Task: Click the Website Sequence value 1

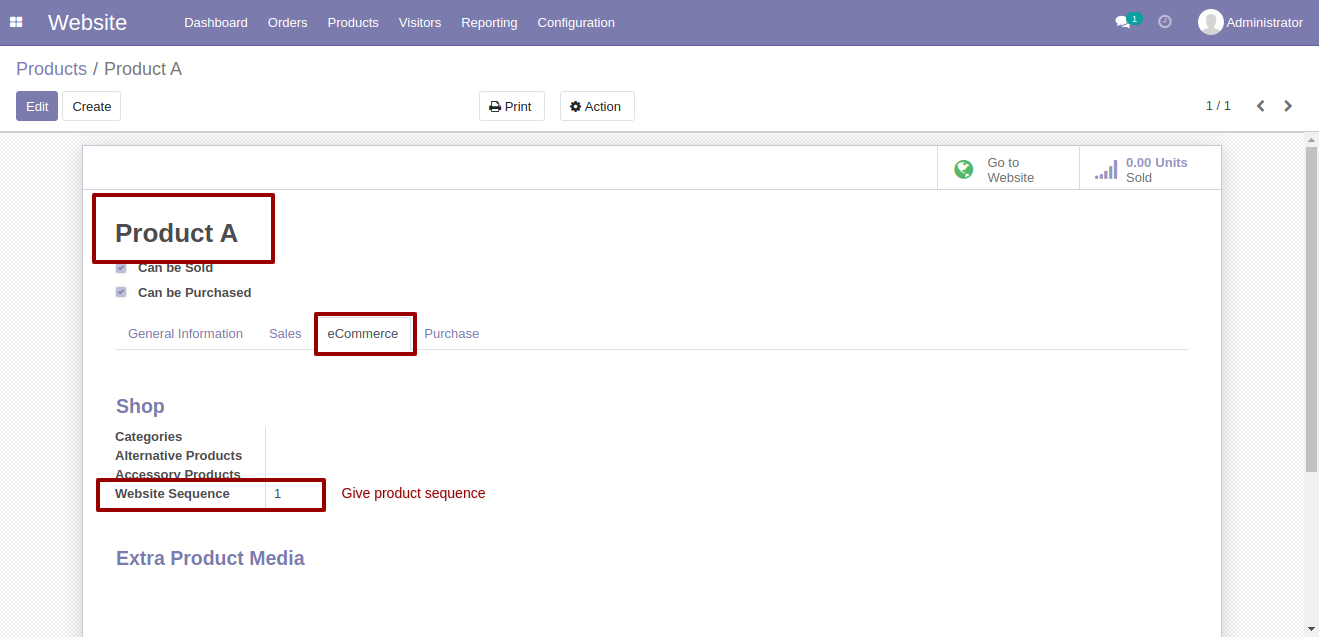Action: click(278, 494)
